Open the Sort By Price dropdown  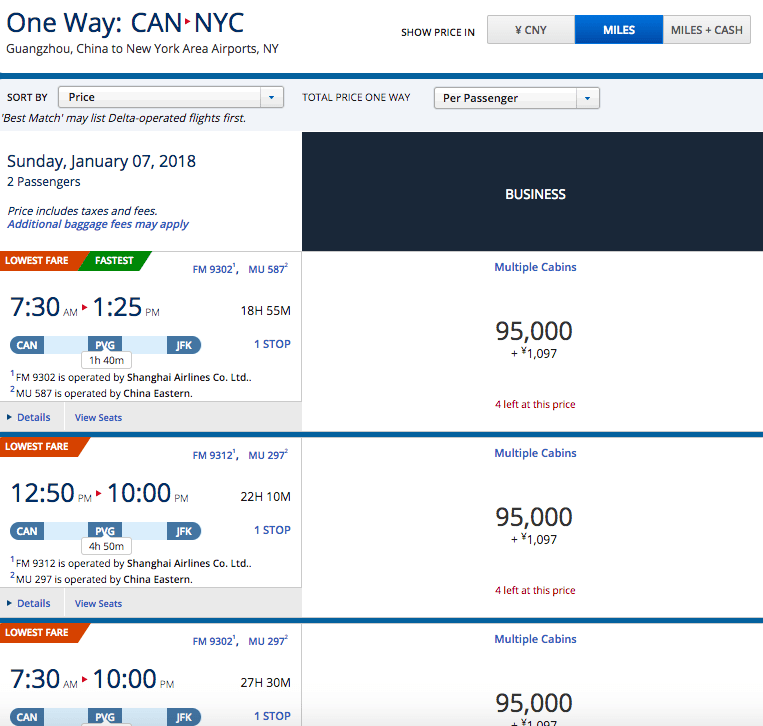tap(171, 97)
